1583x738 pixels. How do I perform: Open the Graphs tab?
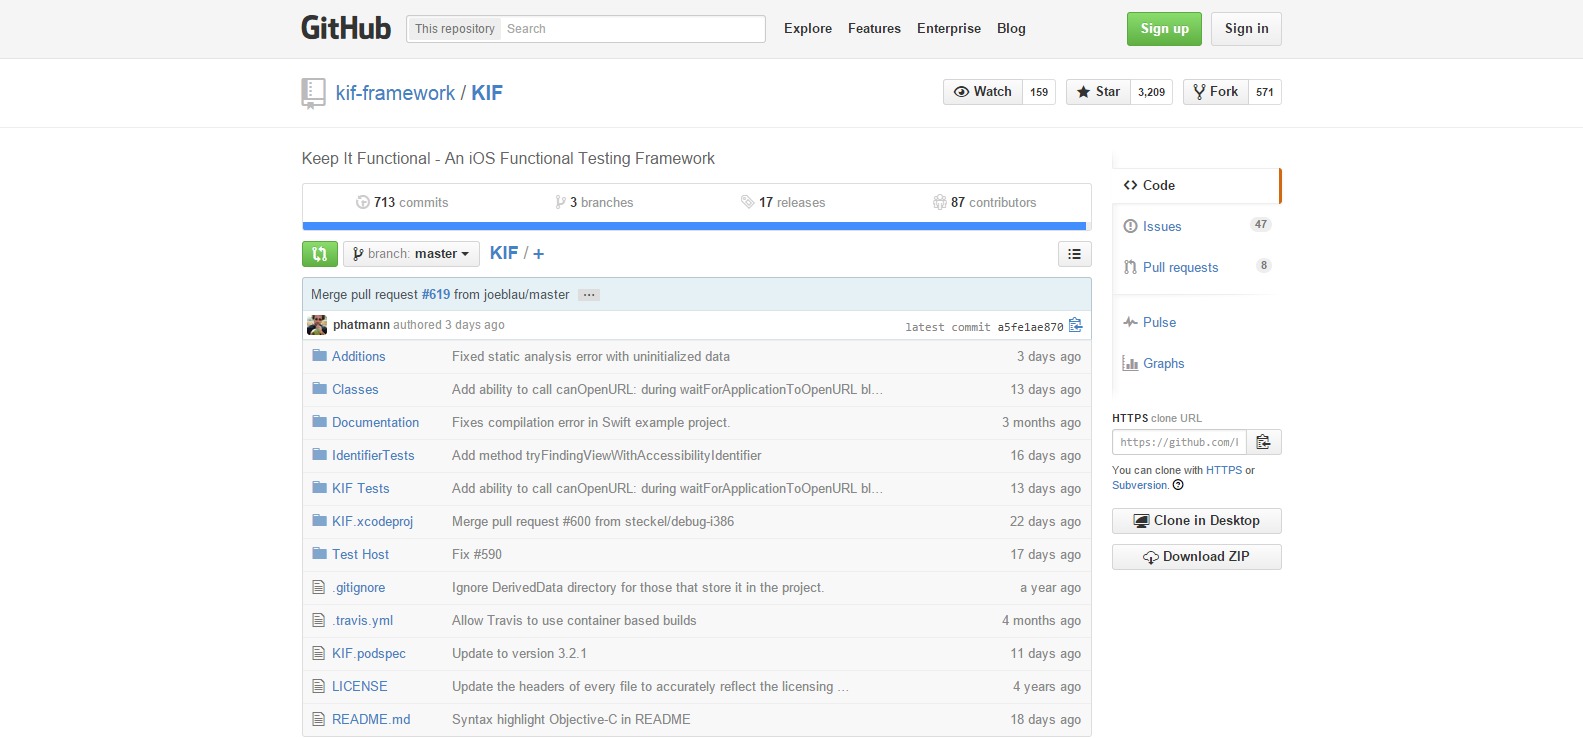[x=1195, y=363]
